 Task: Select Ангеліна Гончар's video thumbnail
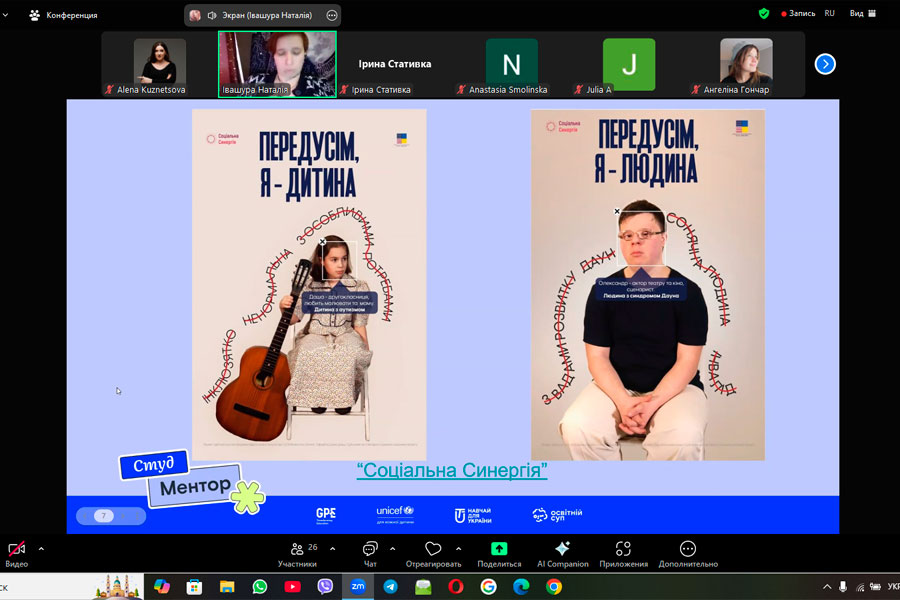(x=746, y=62)
